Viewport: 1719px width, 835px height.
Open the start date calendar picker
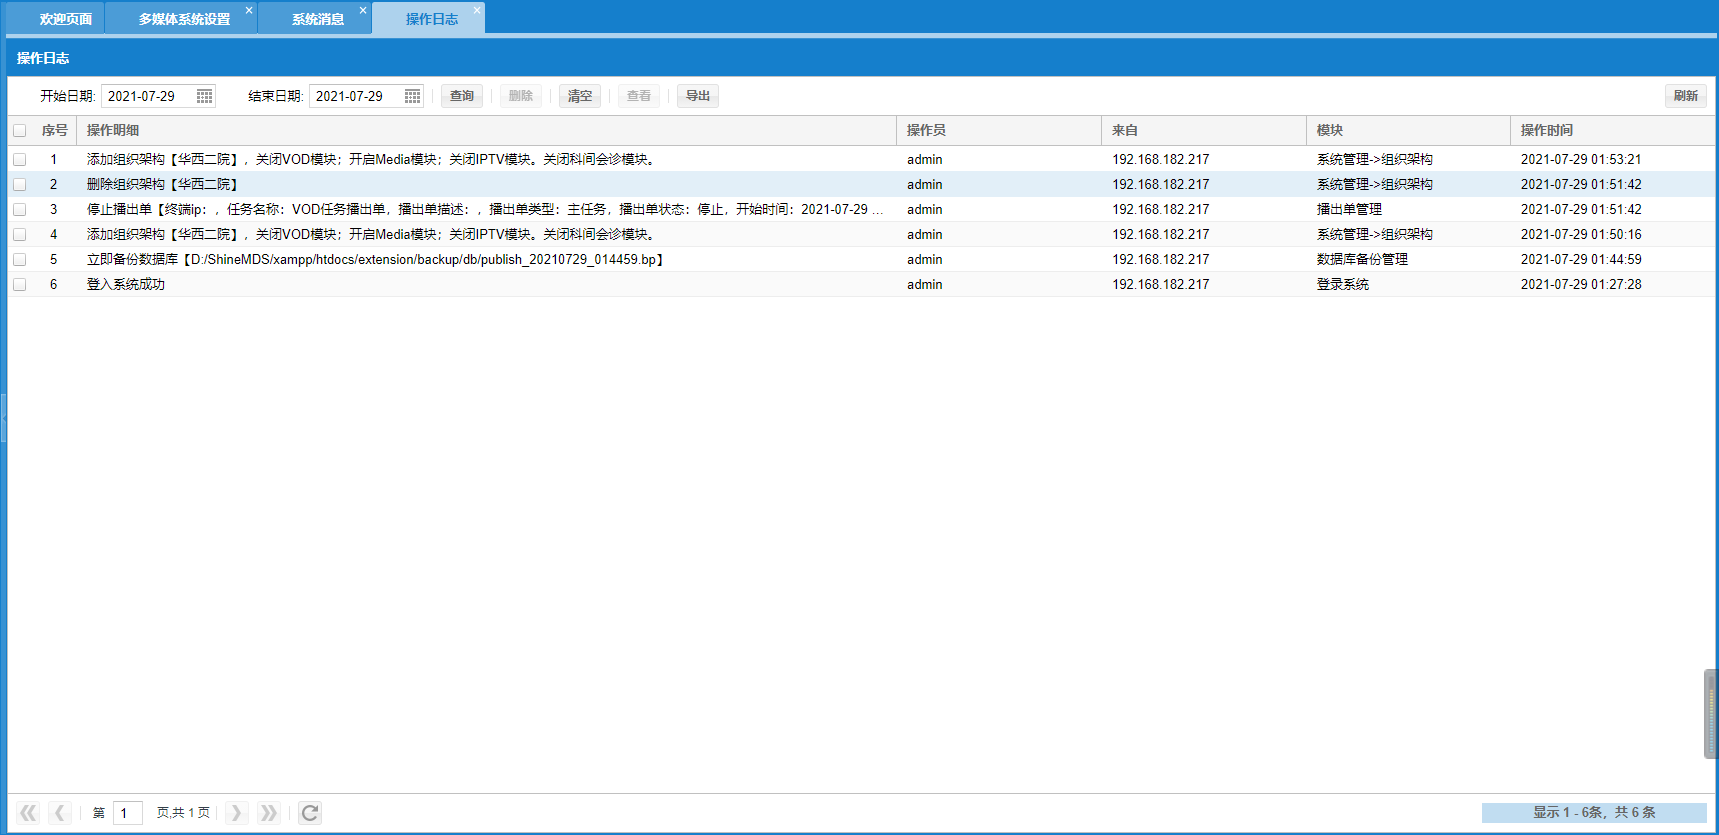coord(204,96)
